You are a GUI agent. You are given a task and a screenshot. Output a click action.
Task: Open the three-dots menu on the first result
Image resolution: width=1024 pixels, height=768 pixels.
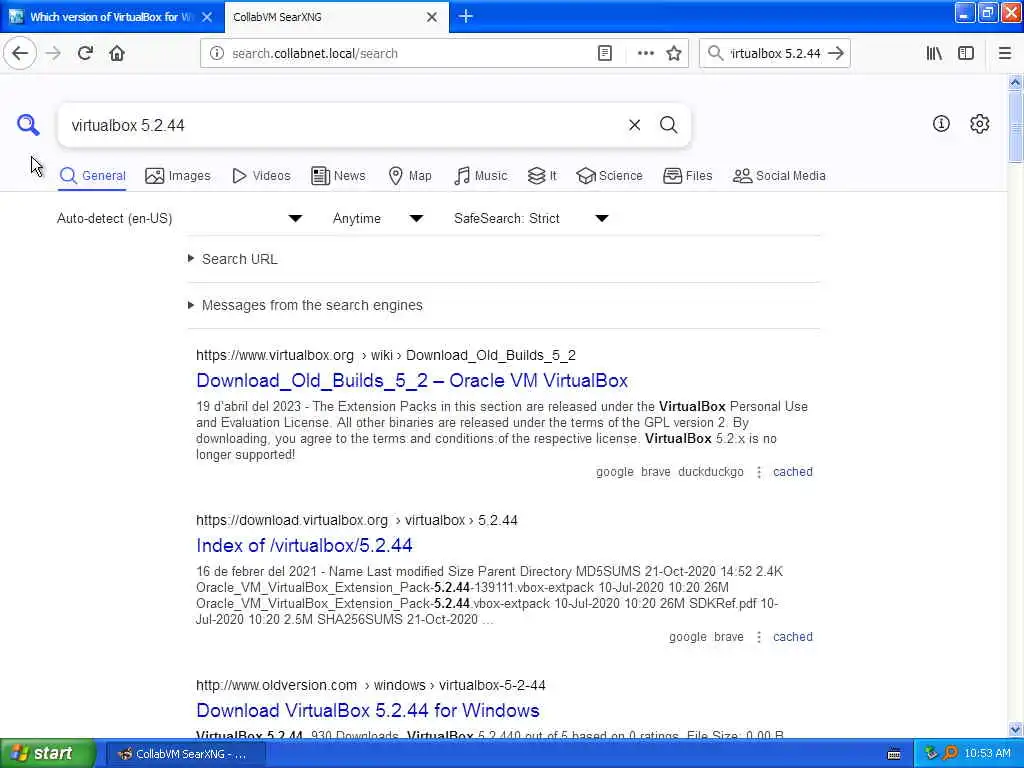coord(758,472)
